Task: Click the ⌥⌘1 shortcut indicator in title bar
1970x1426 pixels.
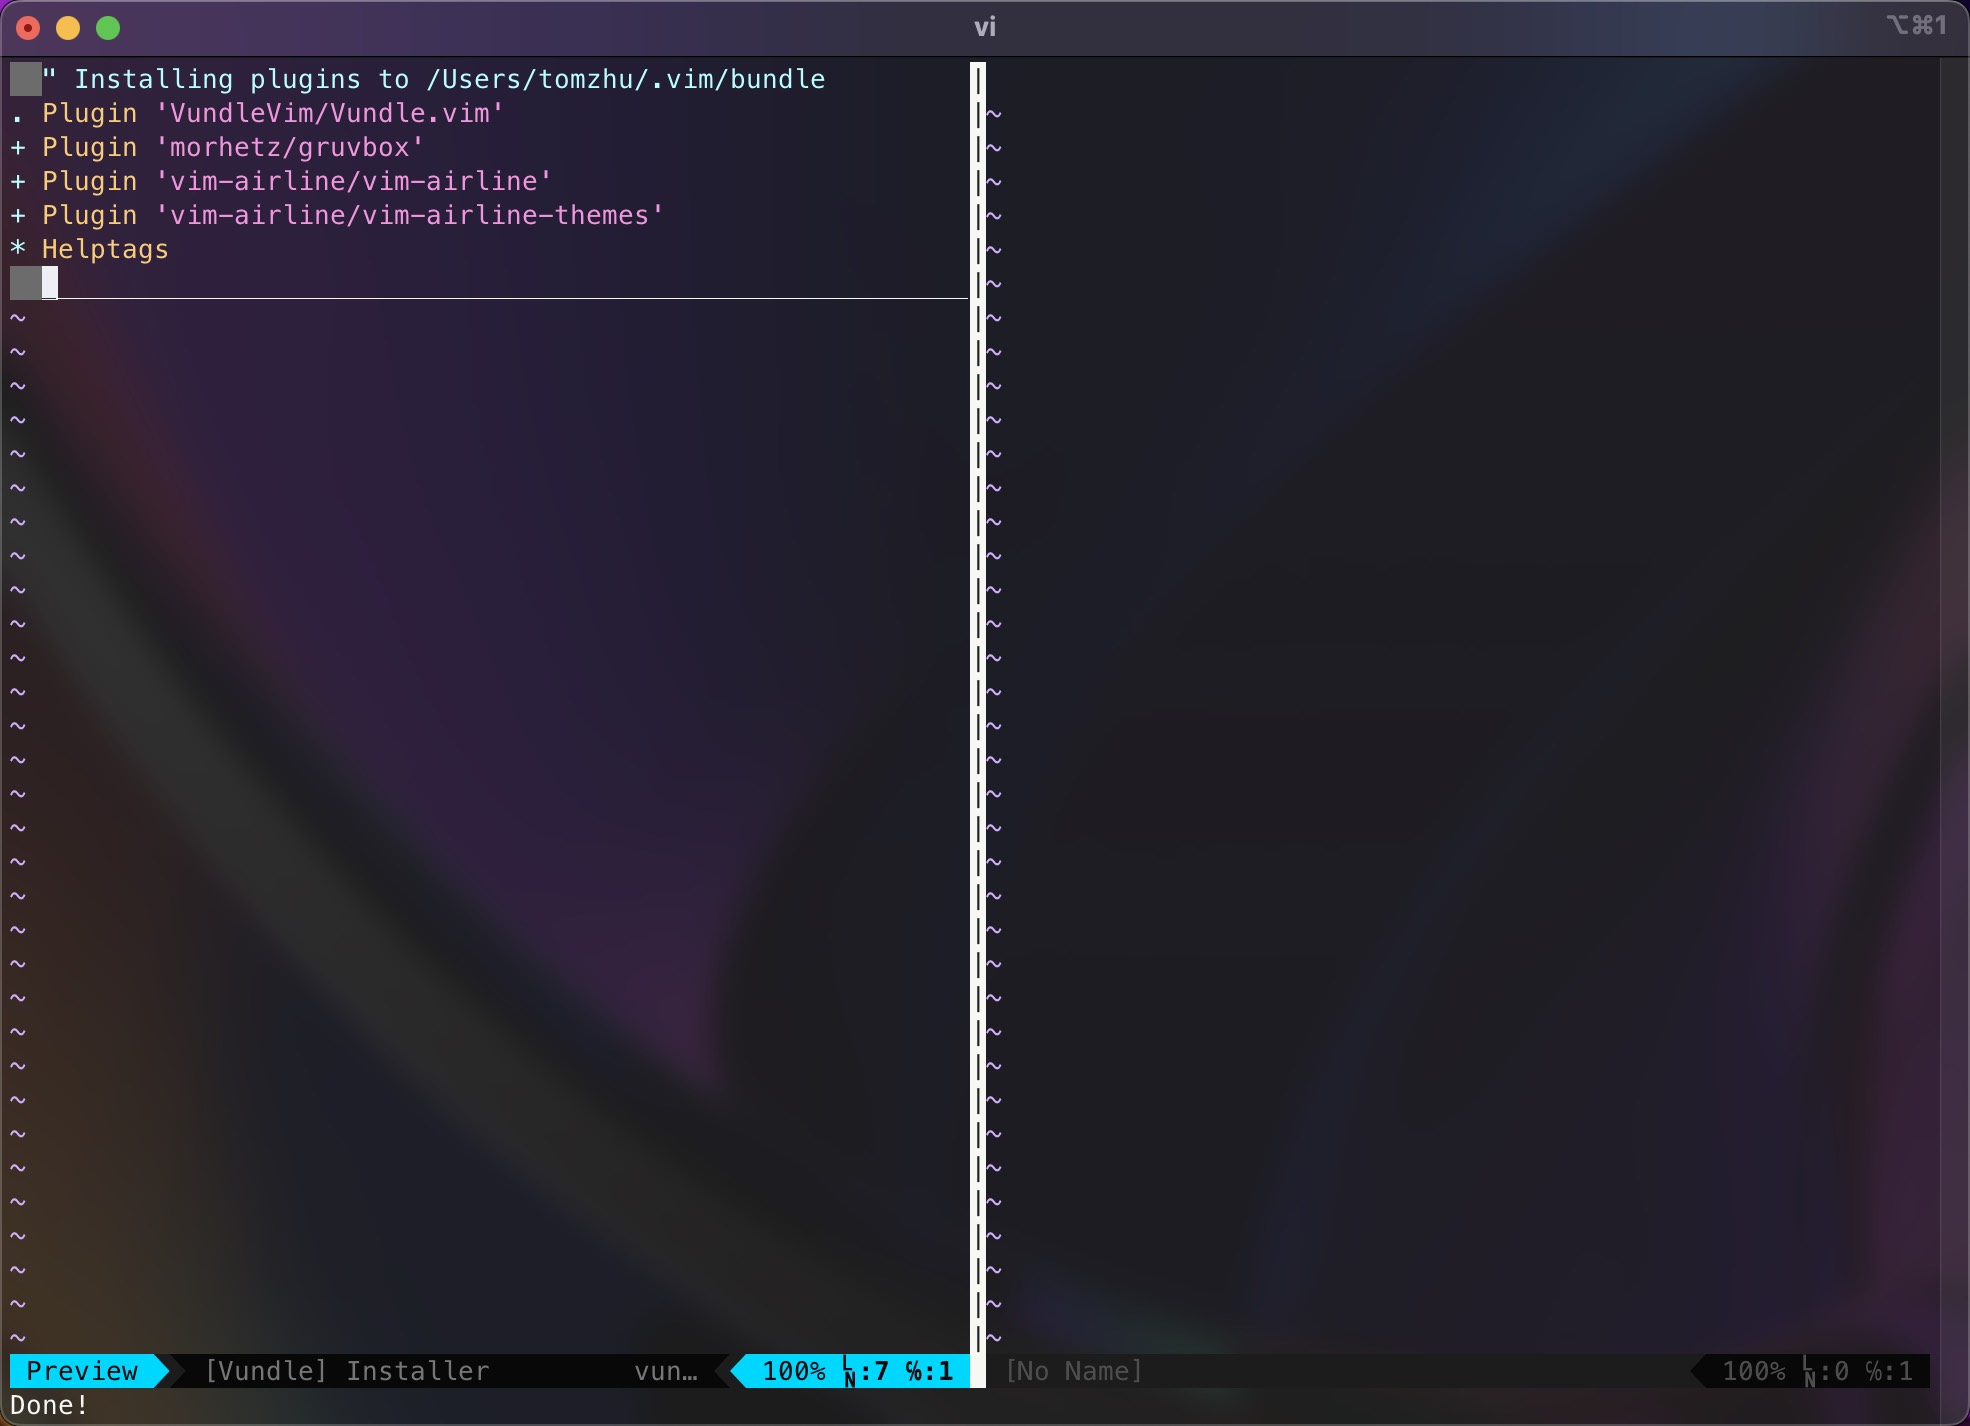Action: point(1916,25)
